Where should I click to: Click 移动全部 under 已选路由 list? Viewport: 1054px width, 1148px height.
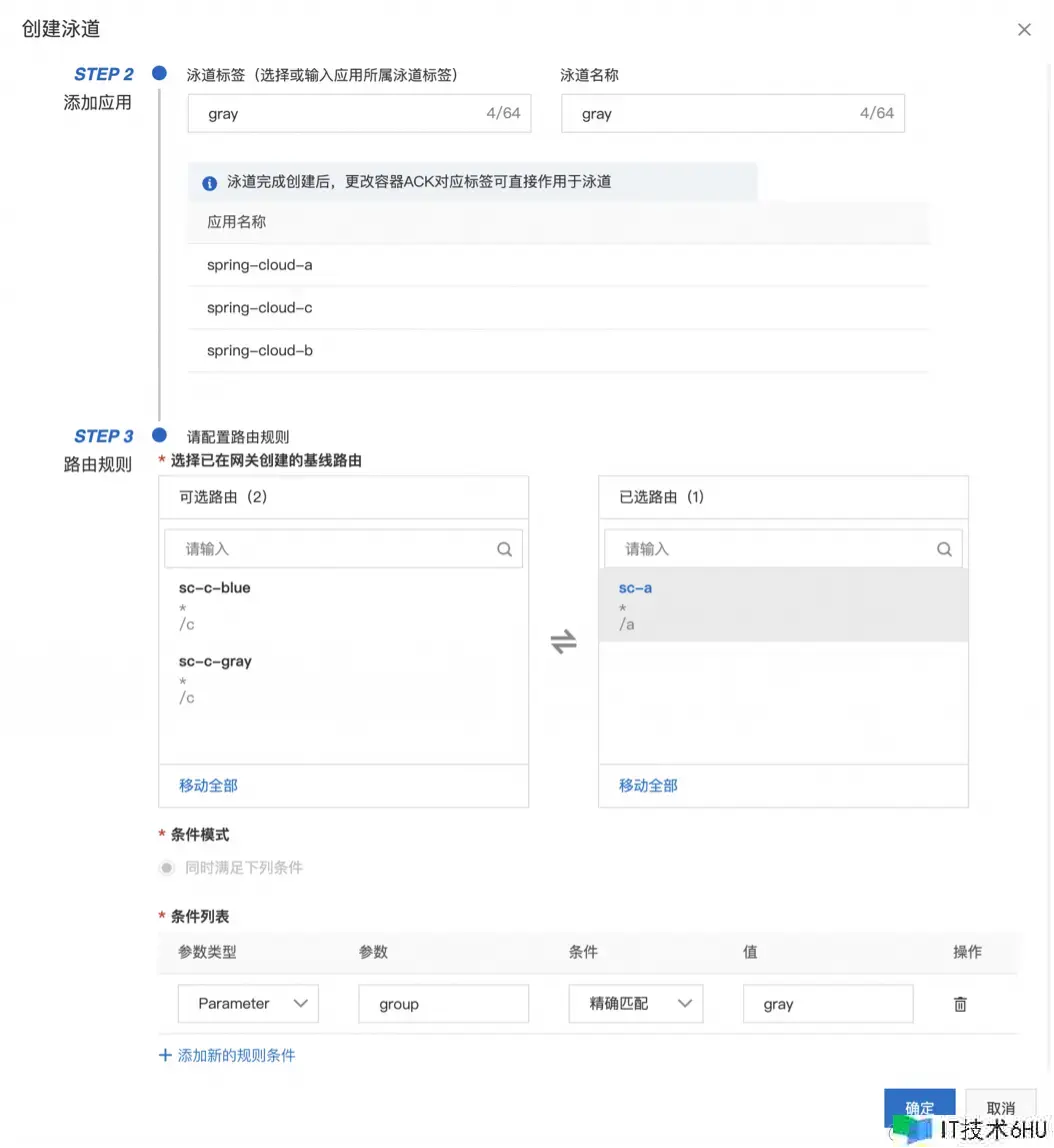[x=648, y=786]
